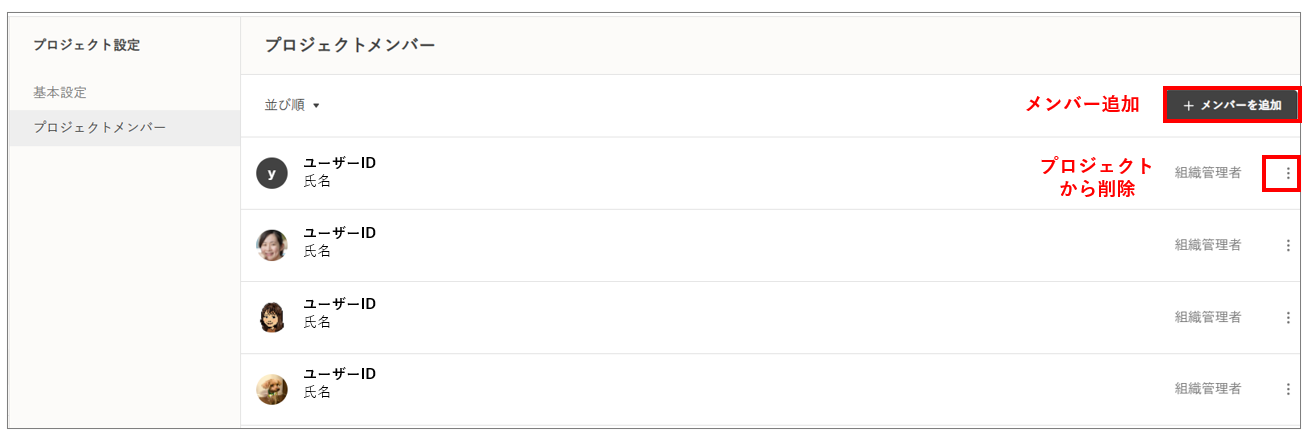Click the fourth member's dog avatar

pos(272,389)
